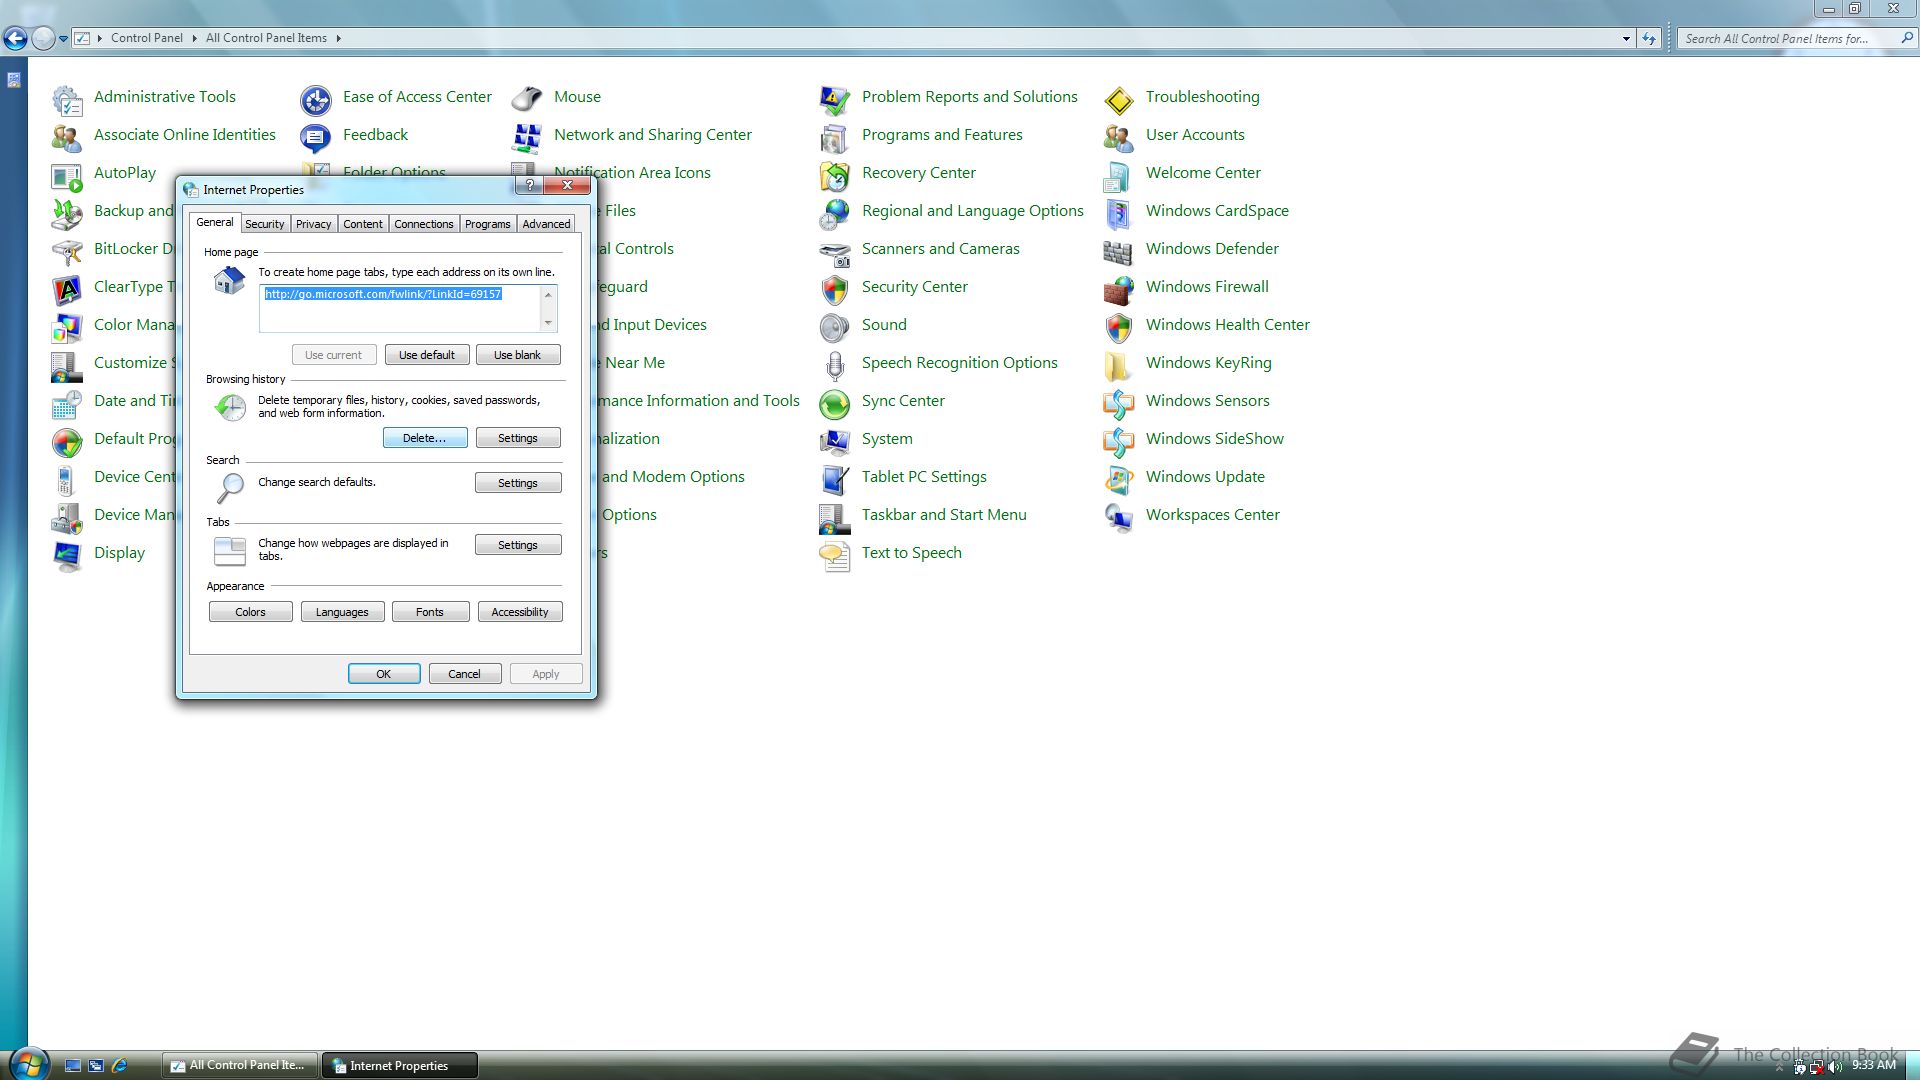Click the Internet Properties help question mark
The image size is (1920, 1080).
click(529, 186)
